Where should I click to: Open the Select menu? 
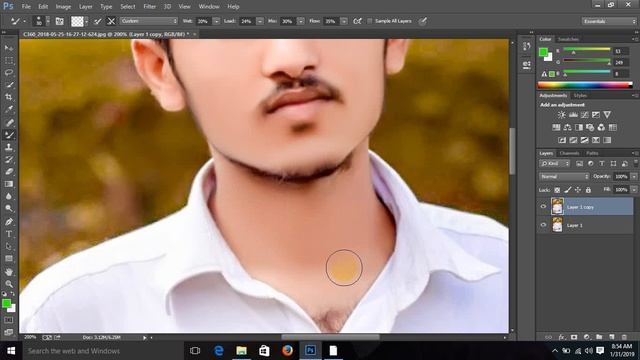click(127, 7)
